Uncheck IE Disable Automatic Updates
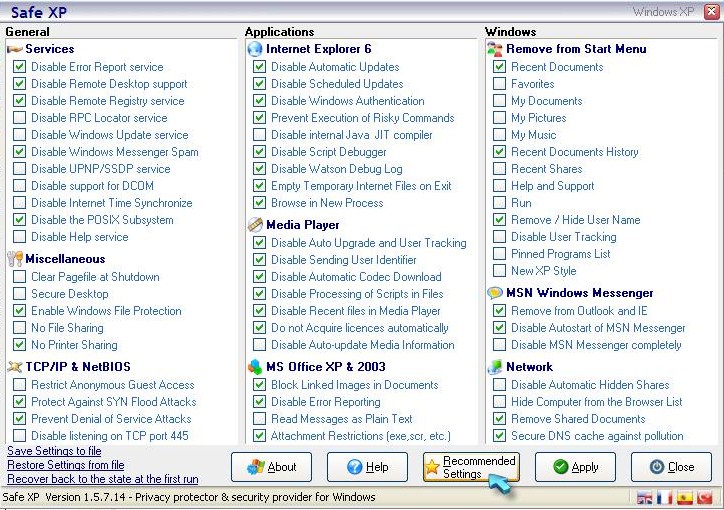This screenshot has height=510, width=724. 259,66
